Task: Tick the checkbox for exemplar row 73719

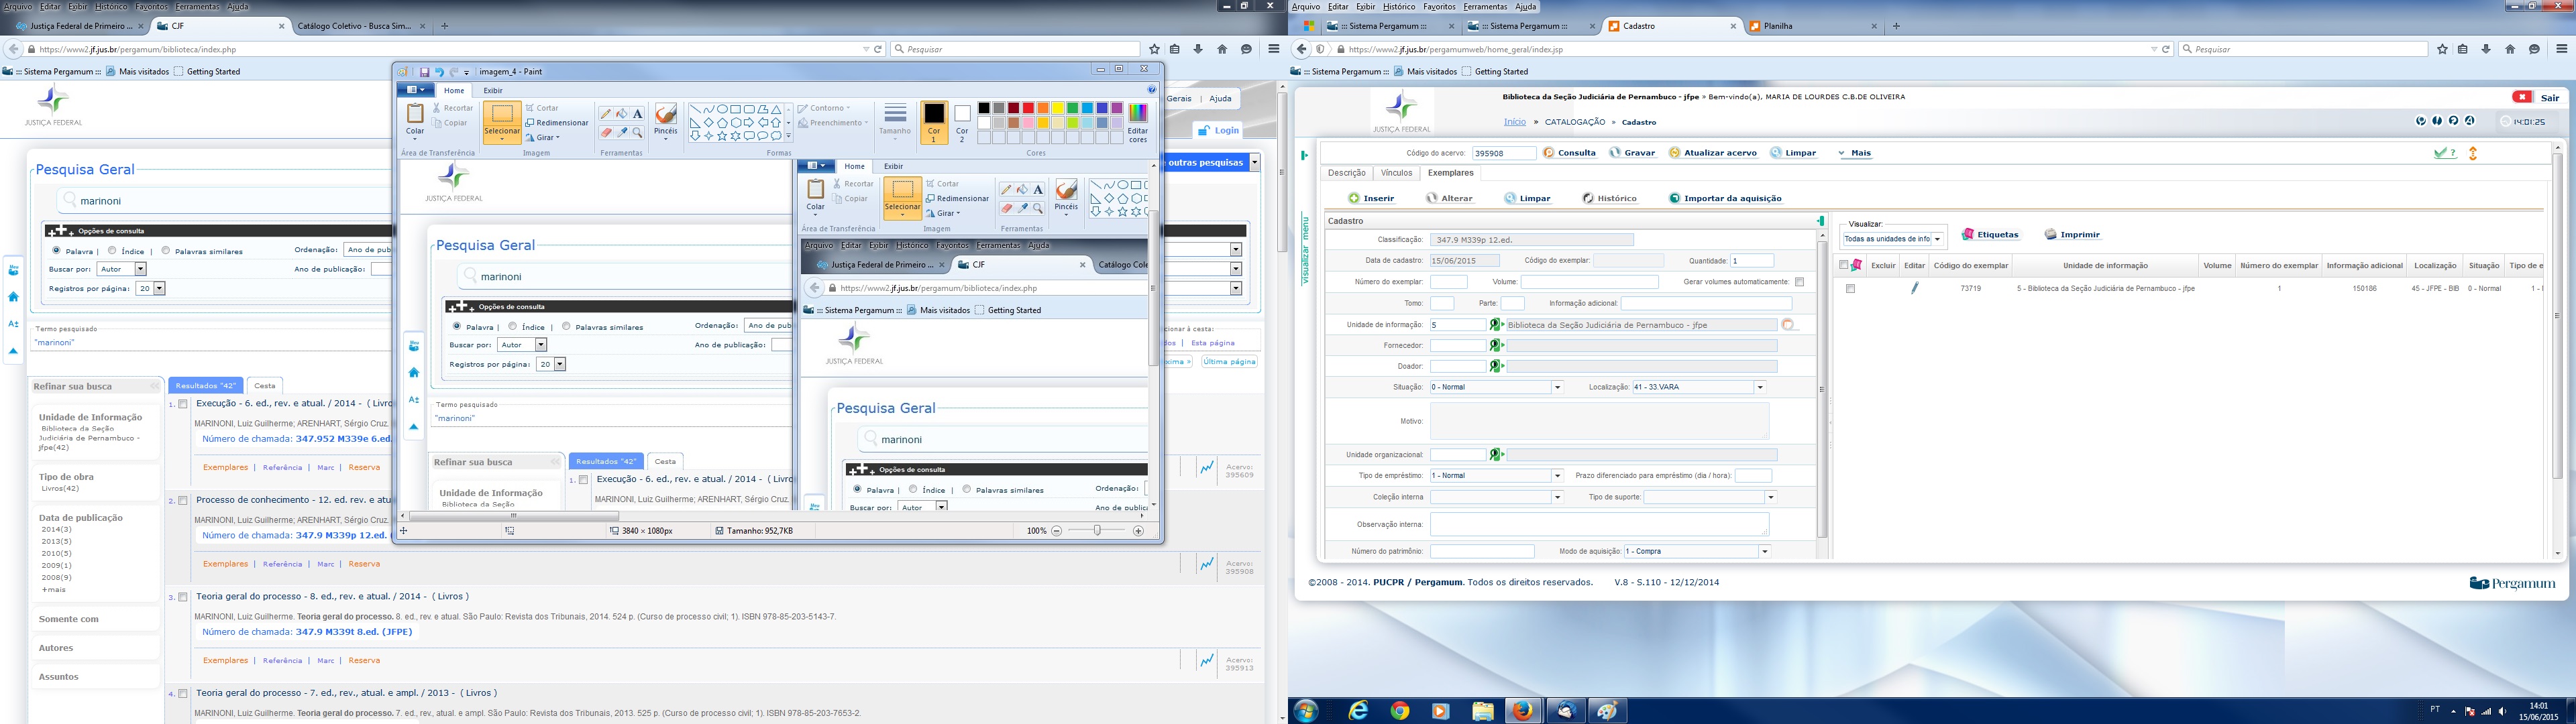Action: pos(1850,289)
